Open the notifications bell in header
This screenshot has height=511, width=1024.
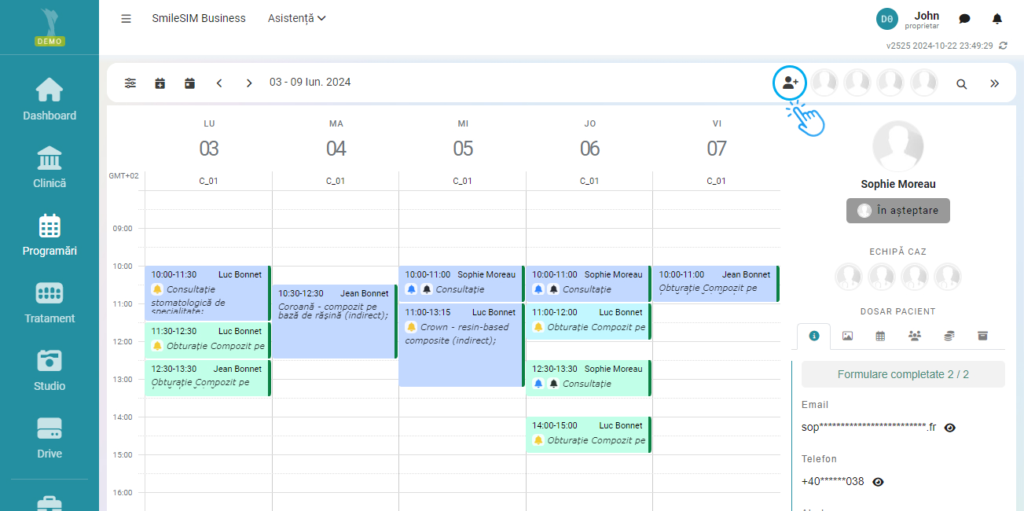click(996, 19)
